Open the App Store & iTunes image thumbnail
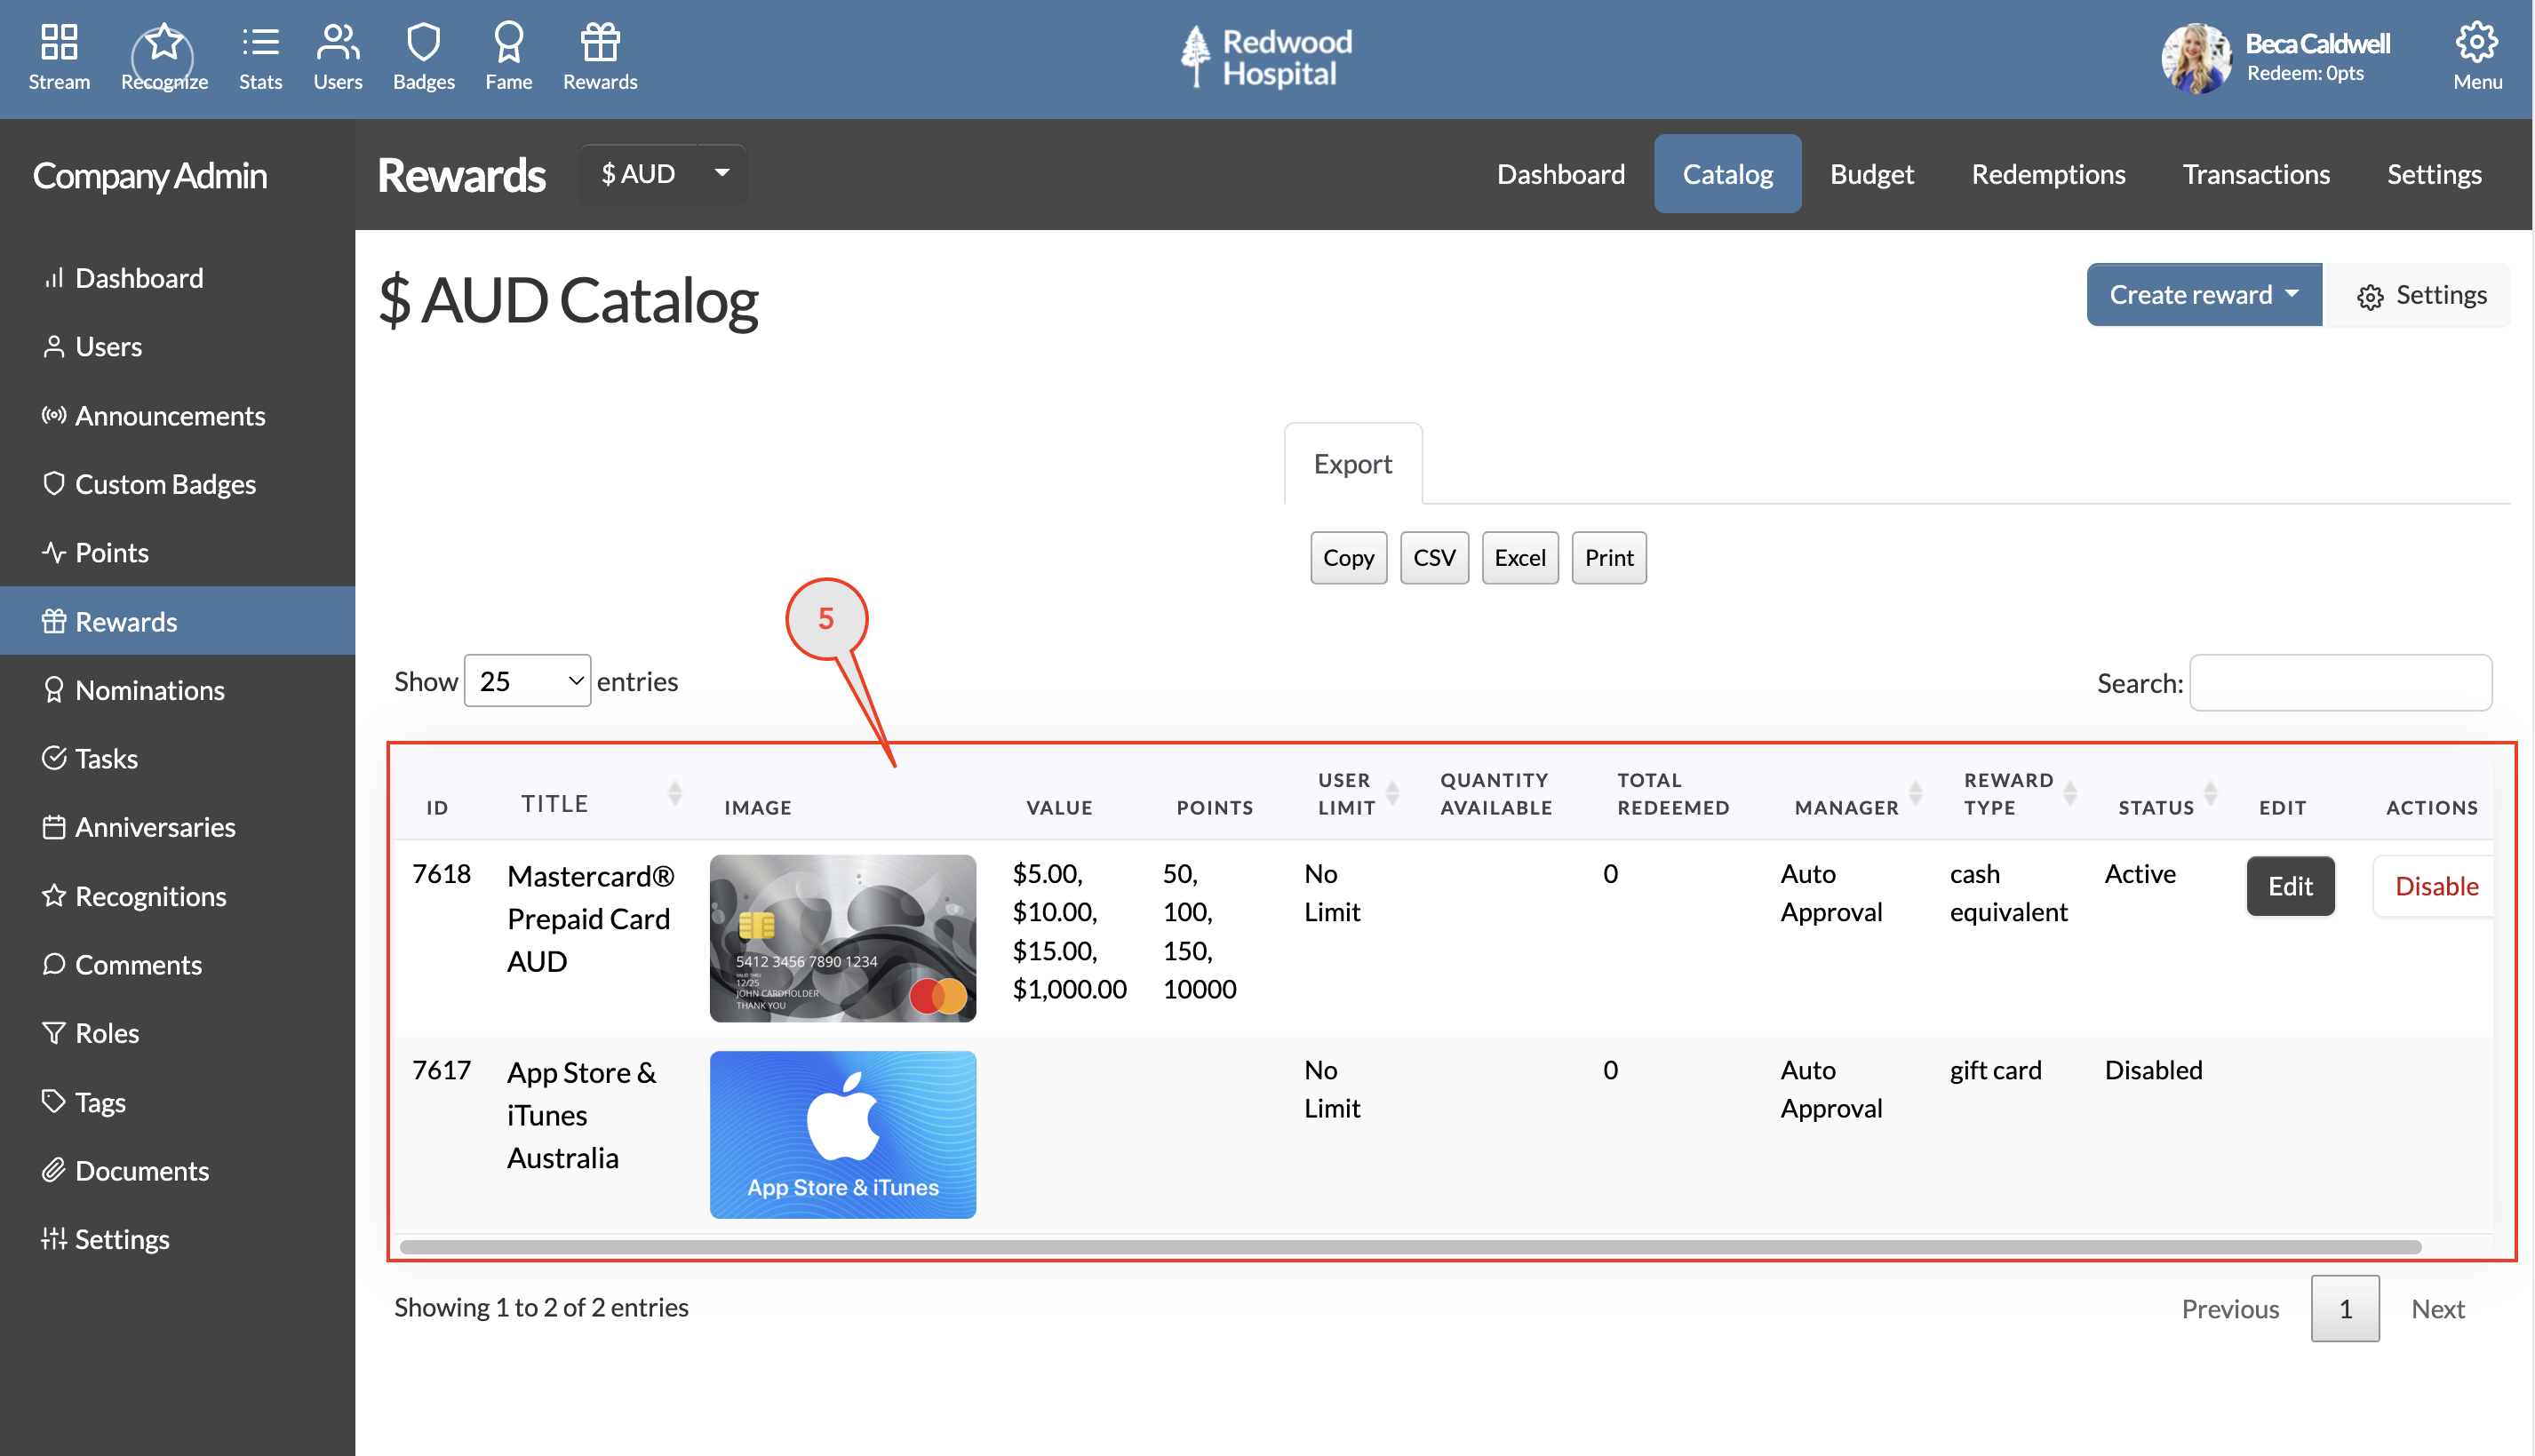The image size is (2535, 1456). 842,1134
